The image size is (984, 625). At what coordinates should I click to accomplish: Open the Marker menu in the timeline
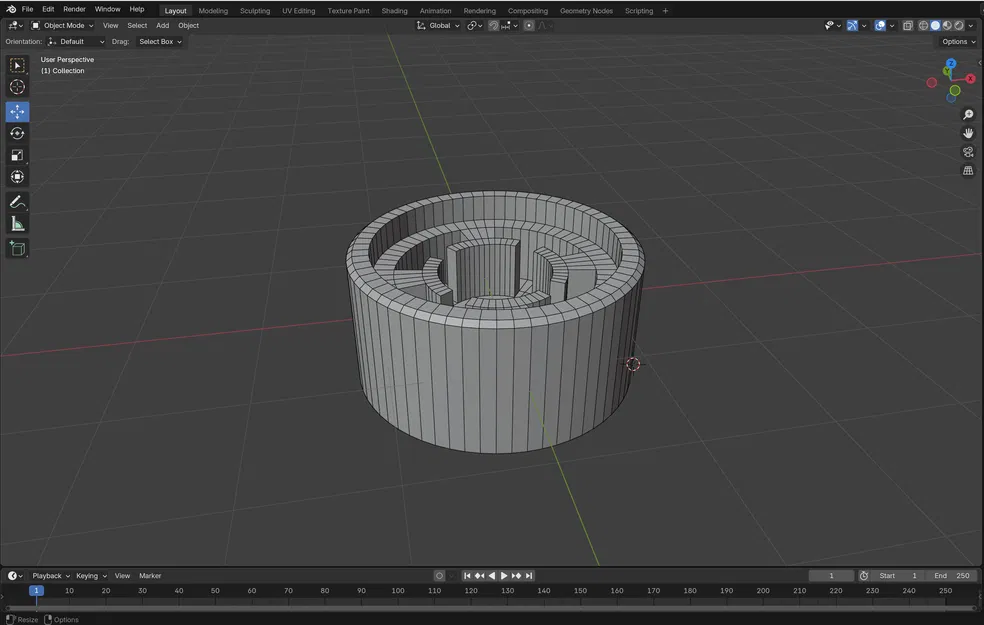click(150, 576)
